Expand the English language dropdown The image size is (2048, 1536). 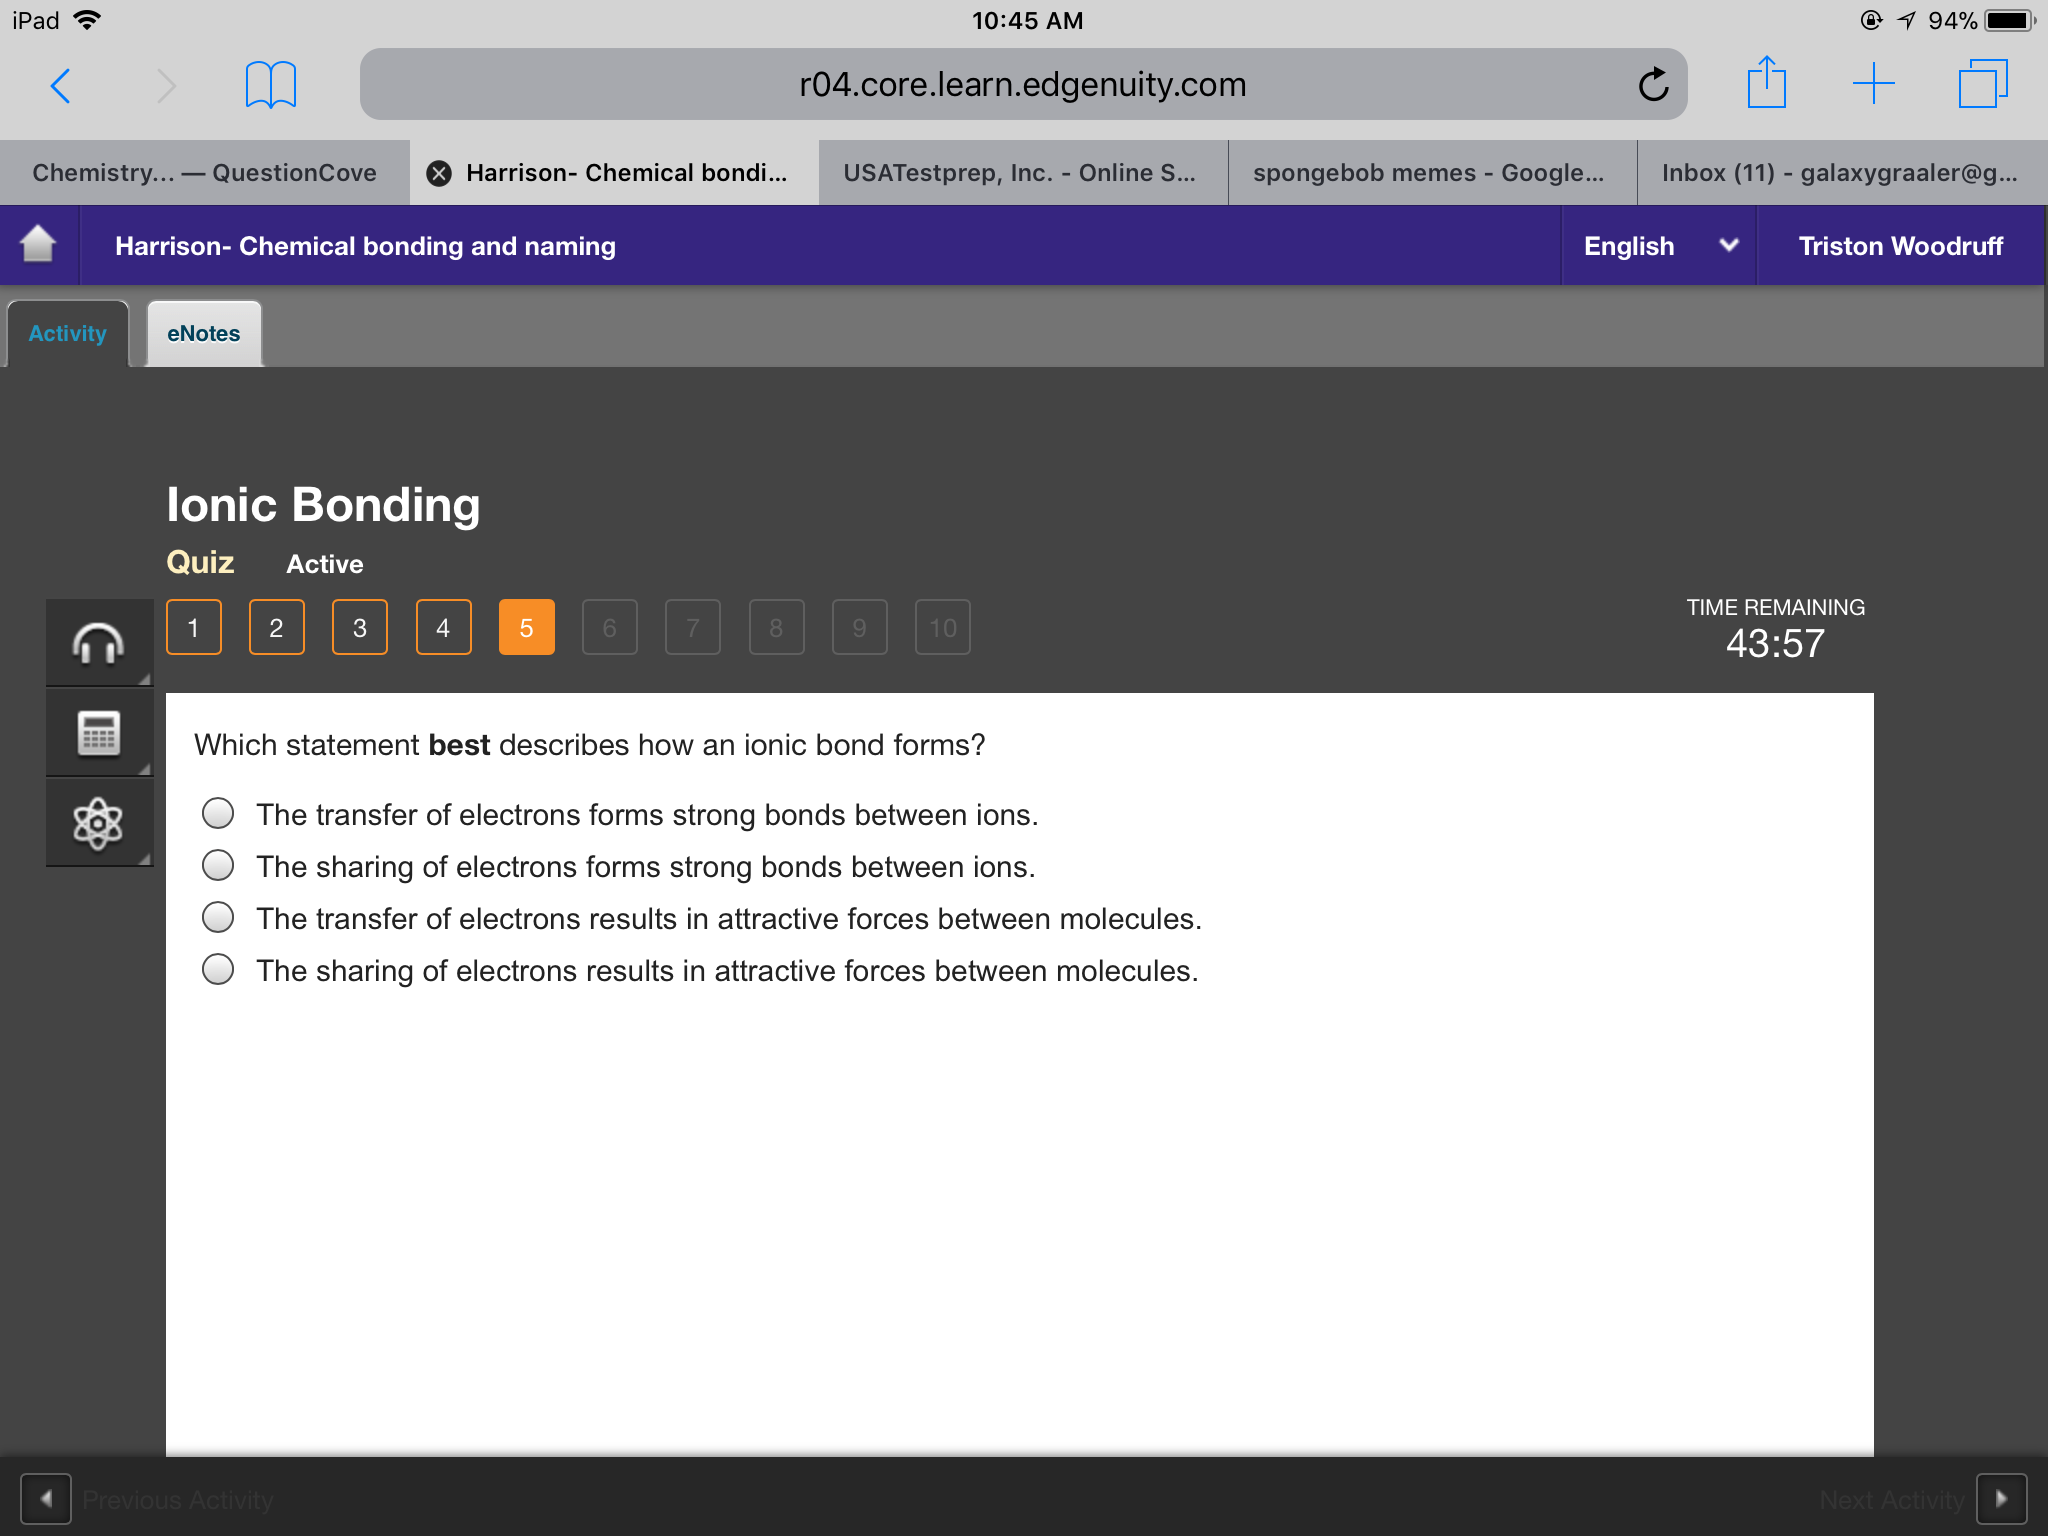1660,246
